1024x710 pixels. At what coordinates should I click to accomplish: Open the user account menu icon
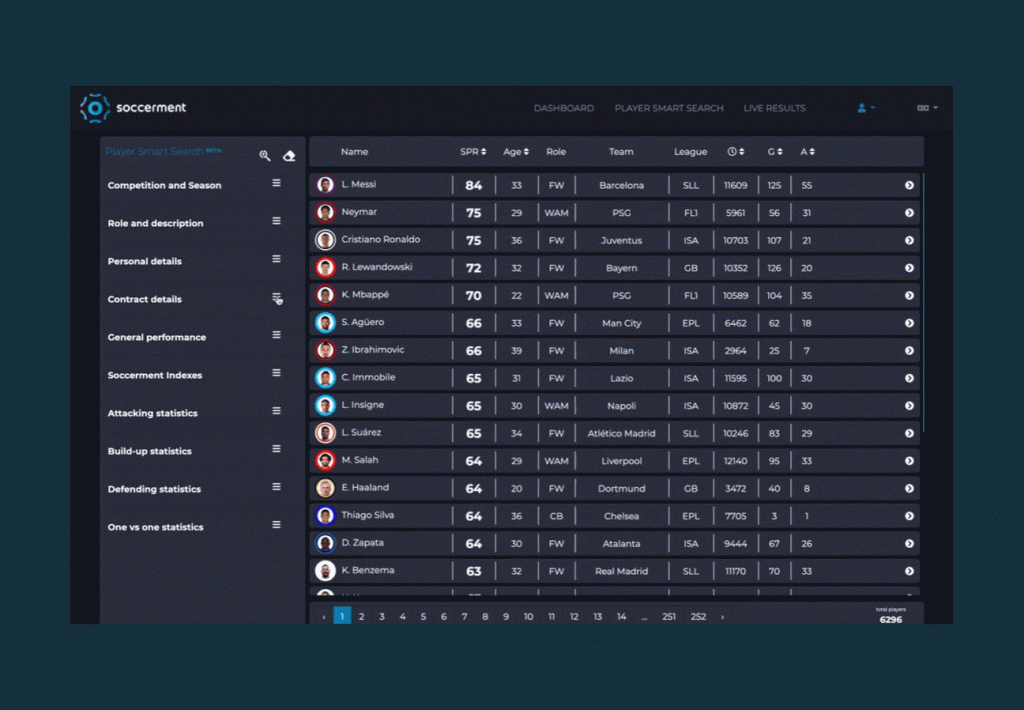coord(865,108)
